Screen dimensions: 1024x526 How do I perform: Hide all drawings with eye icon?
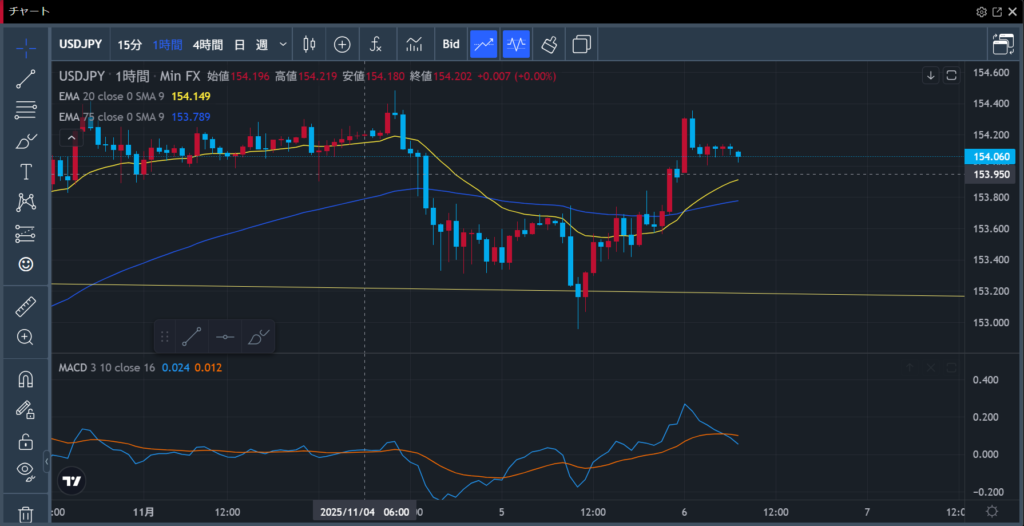point(26,468)
